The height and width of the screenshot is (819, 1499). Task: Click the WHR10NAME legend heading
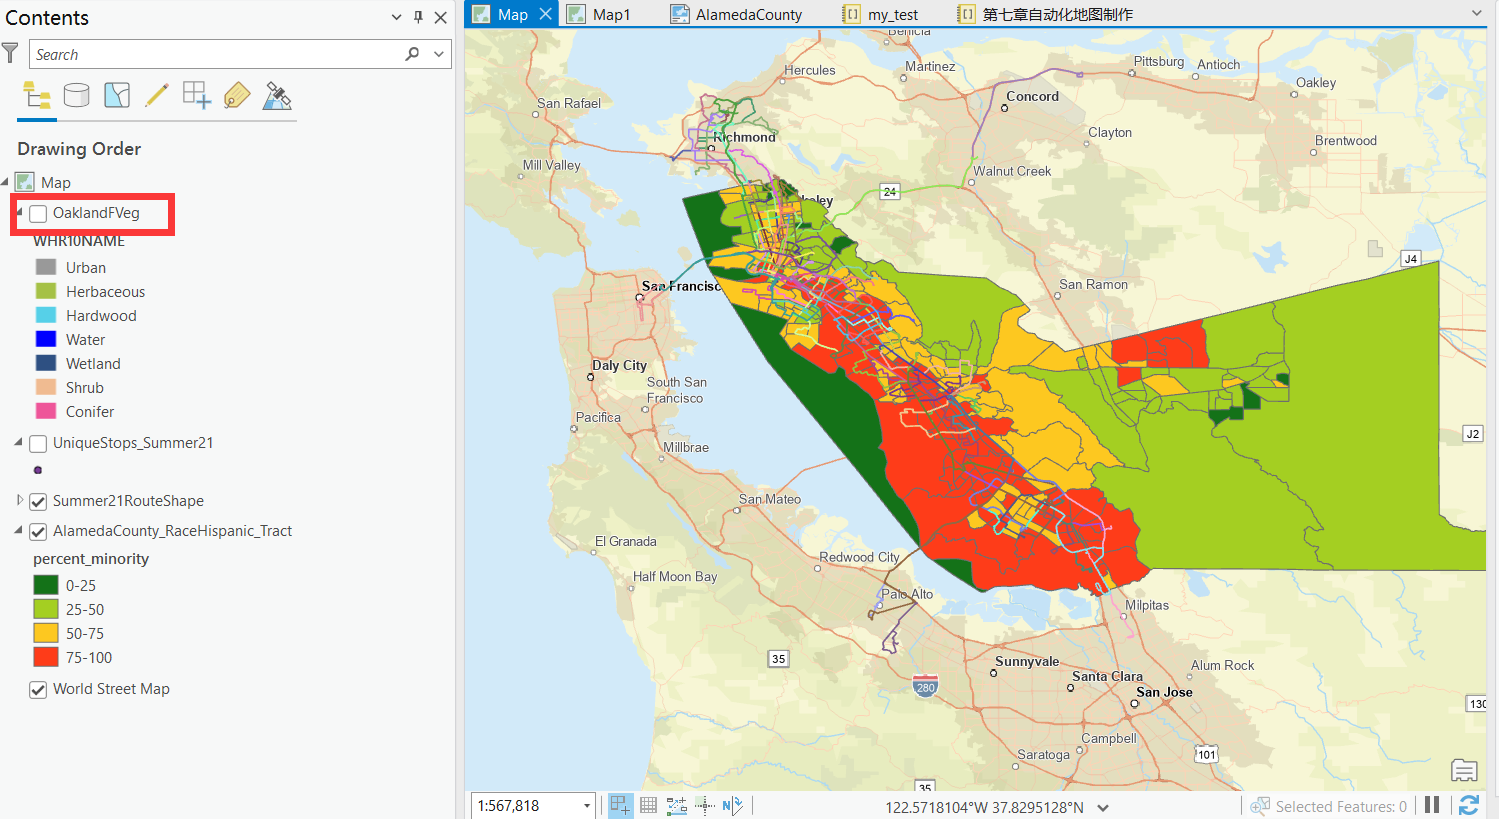79,241
